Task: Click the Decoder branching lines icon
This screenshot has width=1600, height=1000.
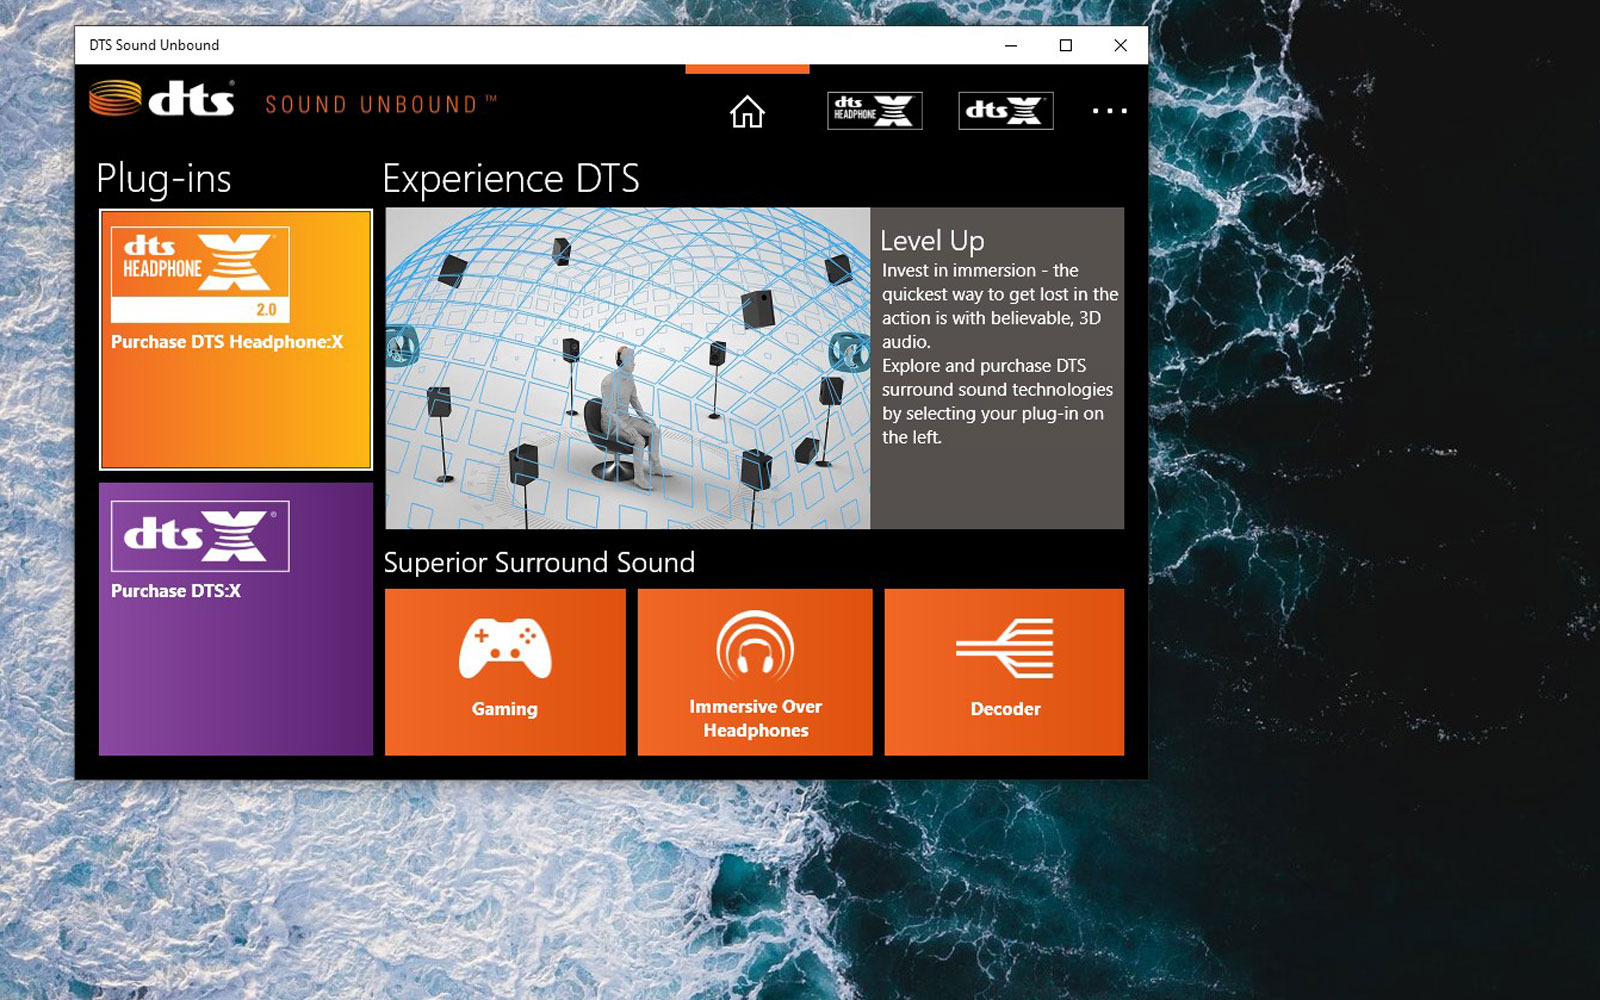Action: click(x=1005, y=648)
